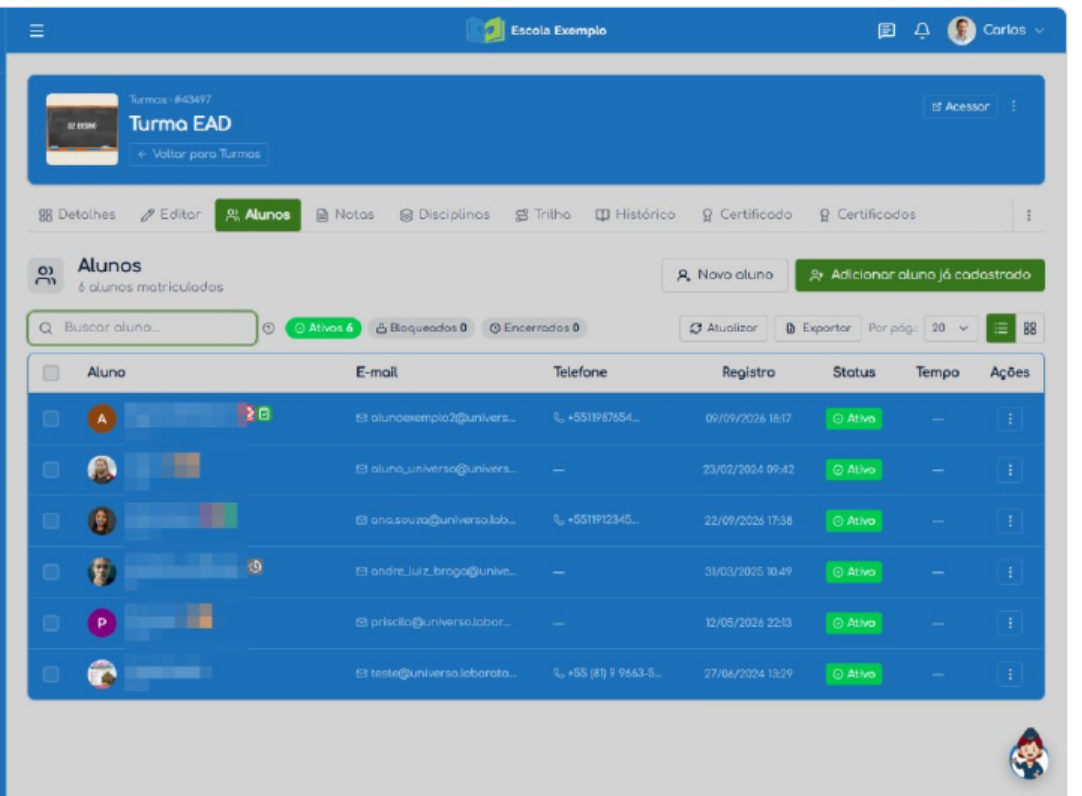Viewport: 1082px width, 796px height.
Task: Open the tab bar overflow menu
Action: 1029,215
